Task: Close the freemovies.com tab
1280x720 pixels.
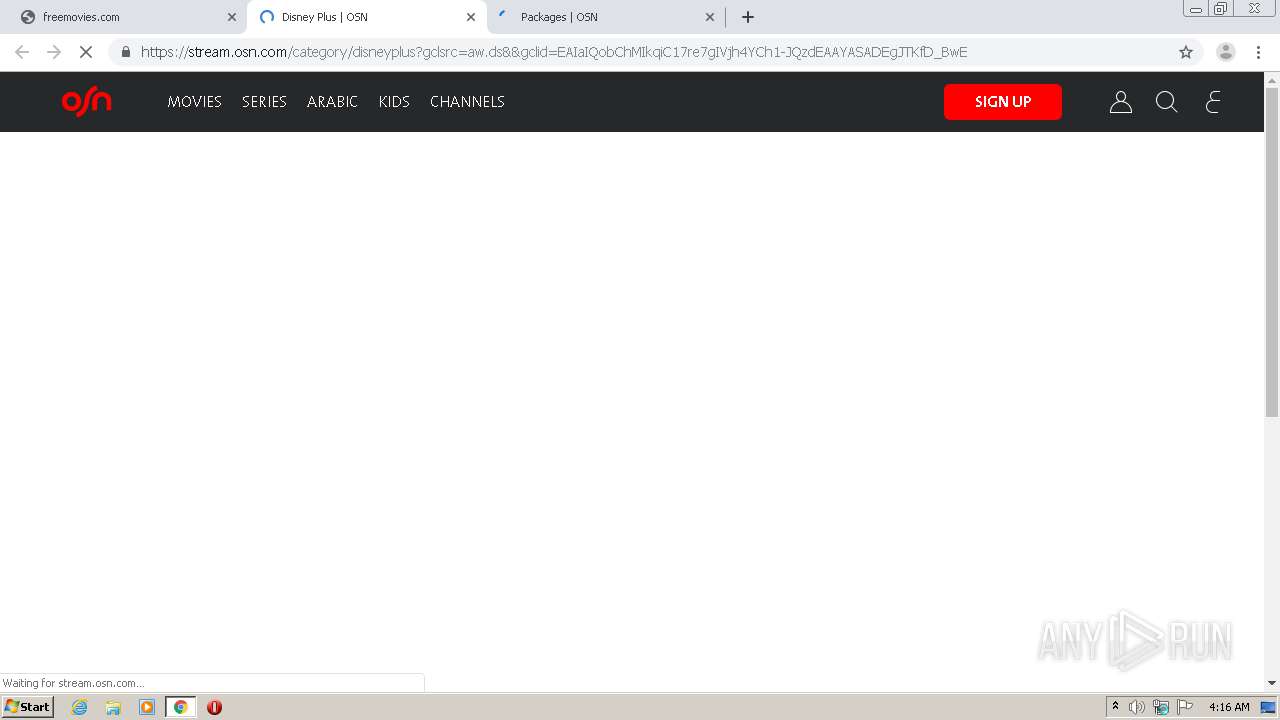Action: (x=232, y=17)
